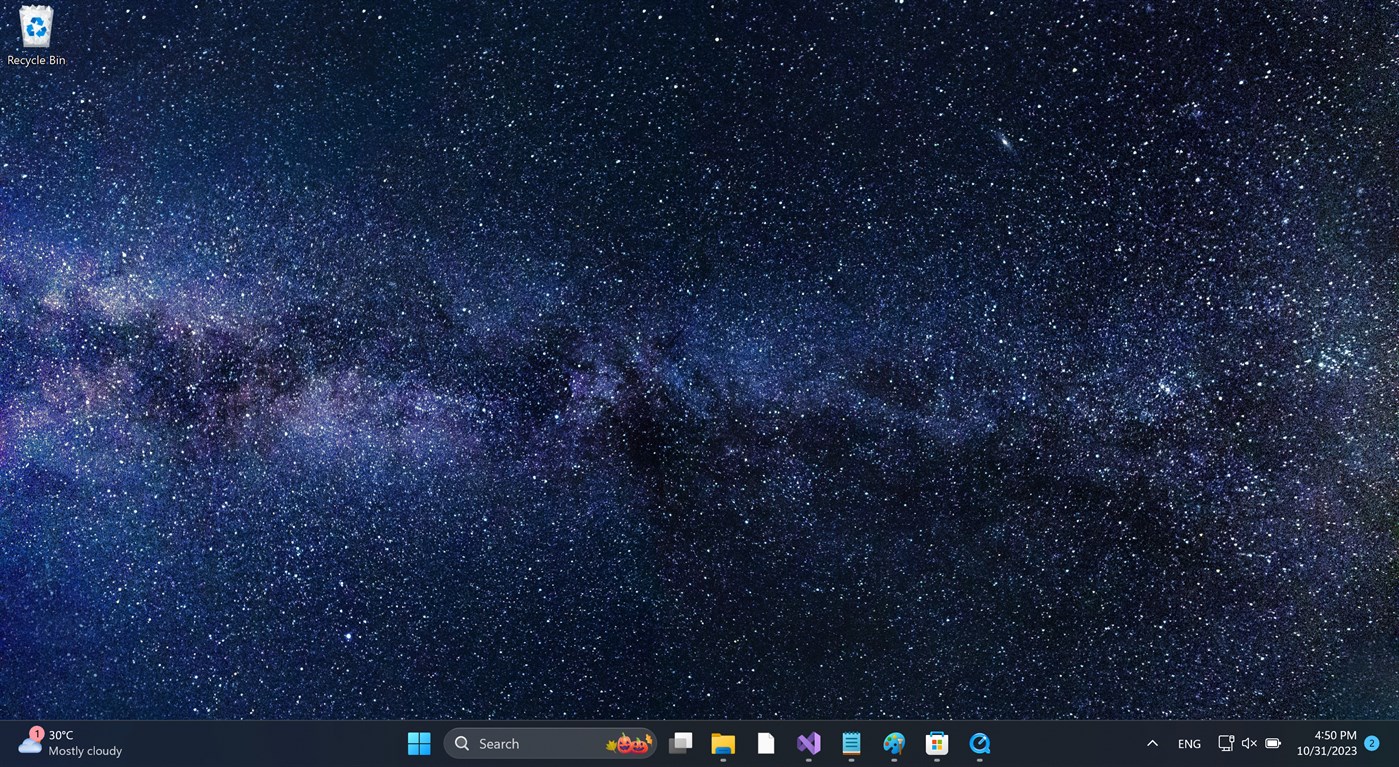View the Halloween pumpkin search highlight
The image size is (1399, 767).
tap(629, 743)
